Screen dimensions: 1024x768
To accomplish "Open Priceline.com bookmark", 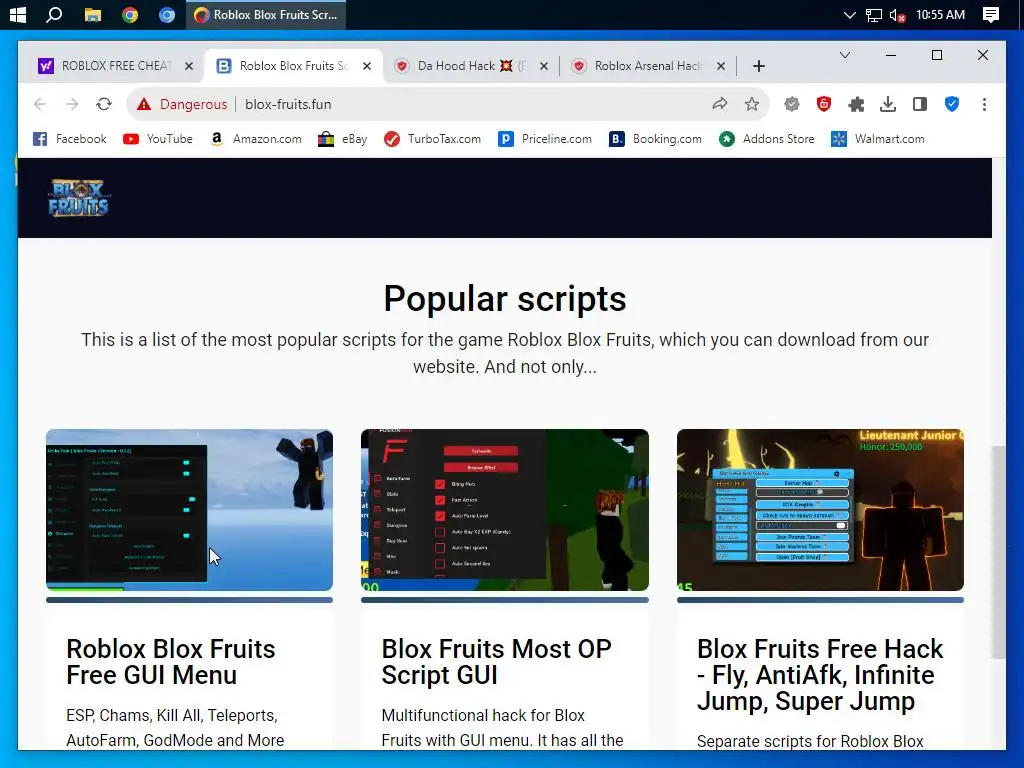I will (x=545, y=139).
